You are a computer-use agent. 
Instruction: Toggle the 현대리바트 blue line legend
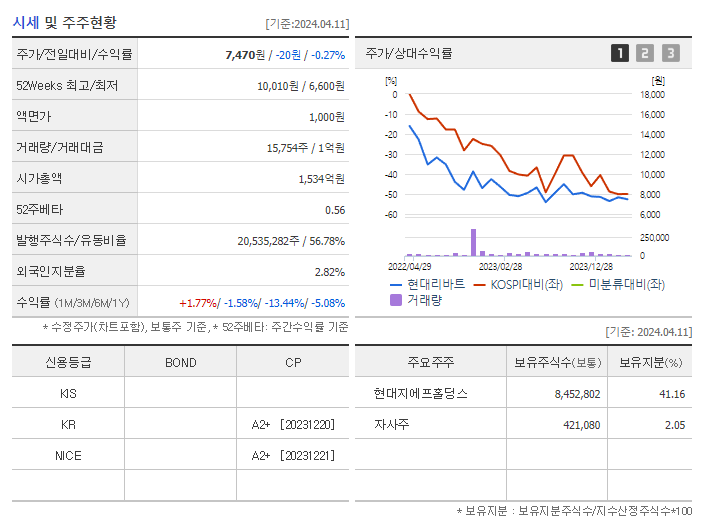tap(428, 284)
